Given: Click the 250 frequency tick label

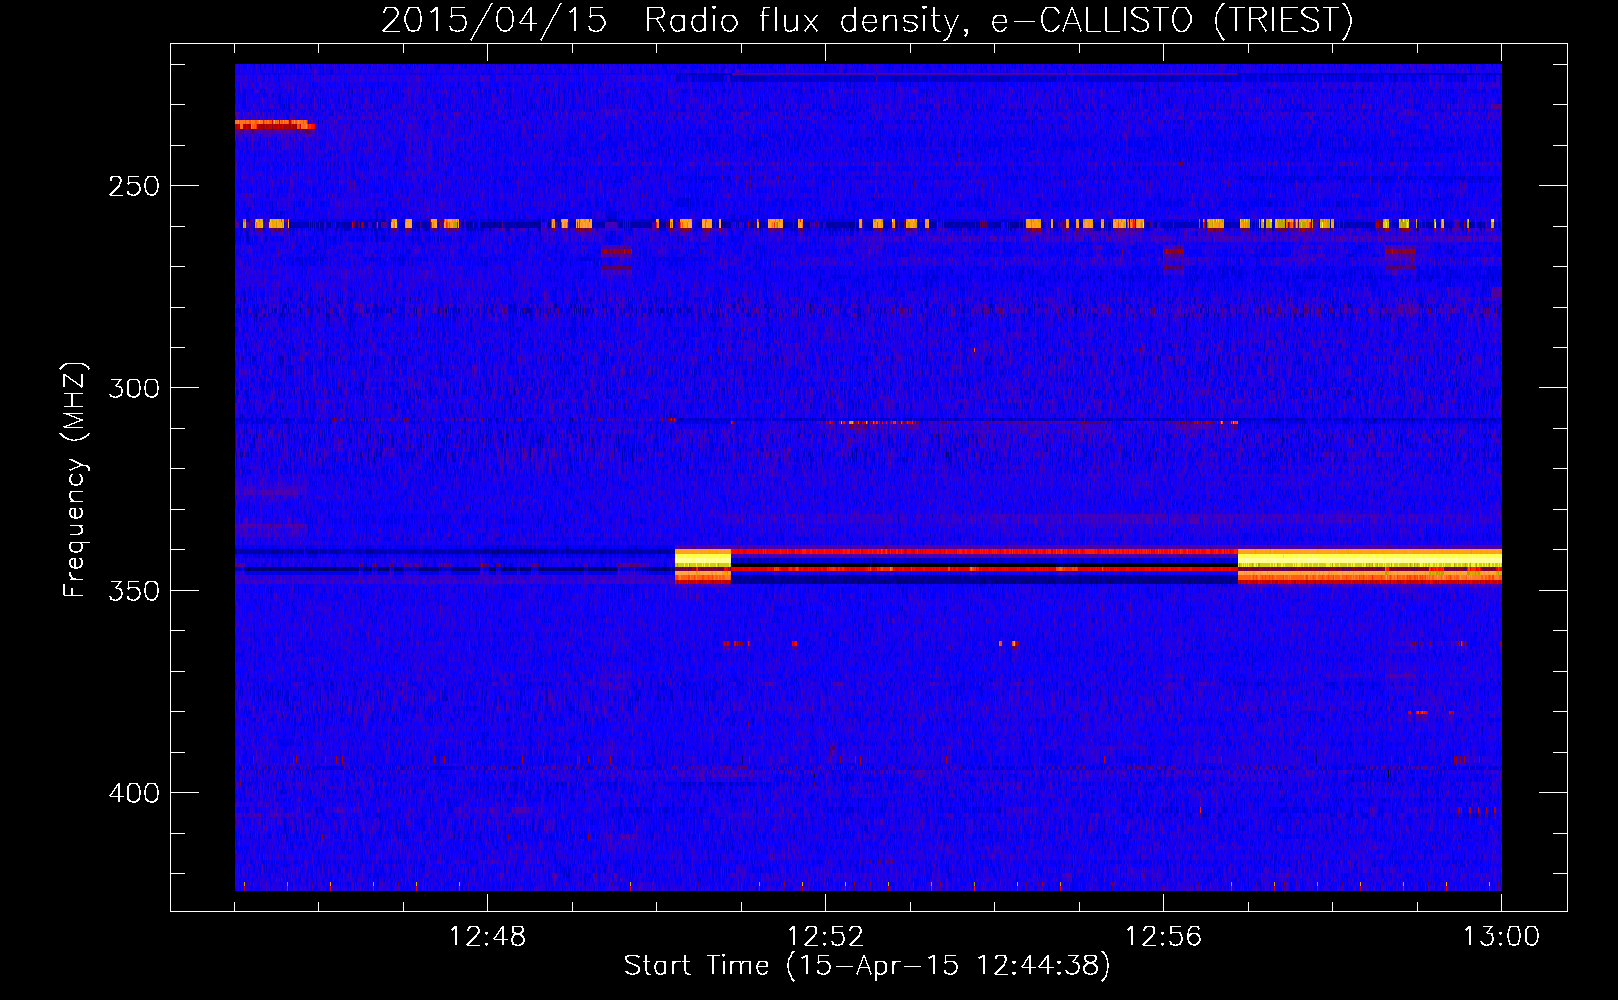Looking at the screenshot, I should (x=134, y=186).
